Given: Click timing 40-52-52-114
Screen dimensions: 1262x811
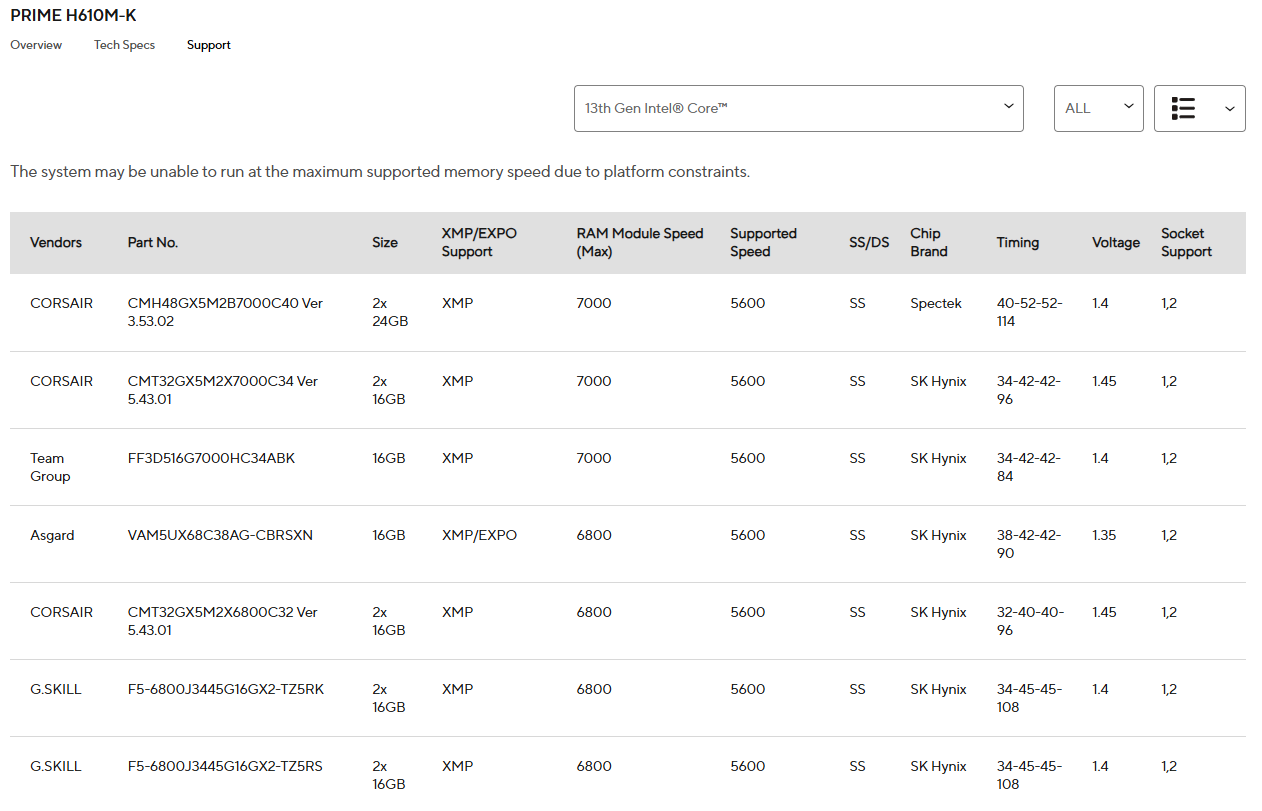Looking at the screenshot, I should [1029, 312].
